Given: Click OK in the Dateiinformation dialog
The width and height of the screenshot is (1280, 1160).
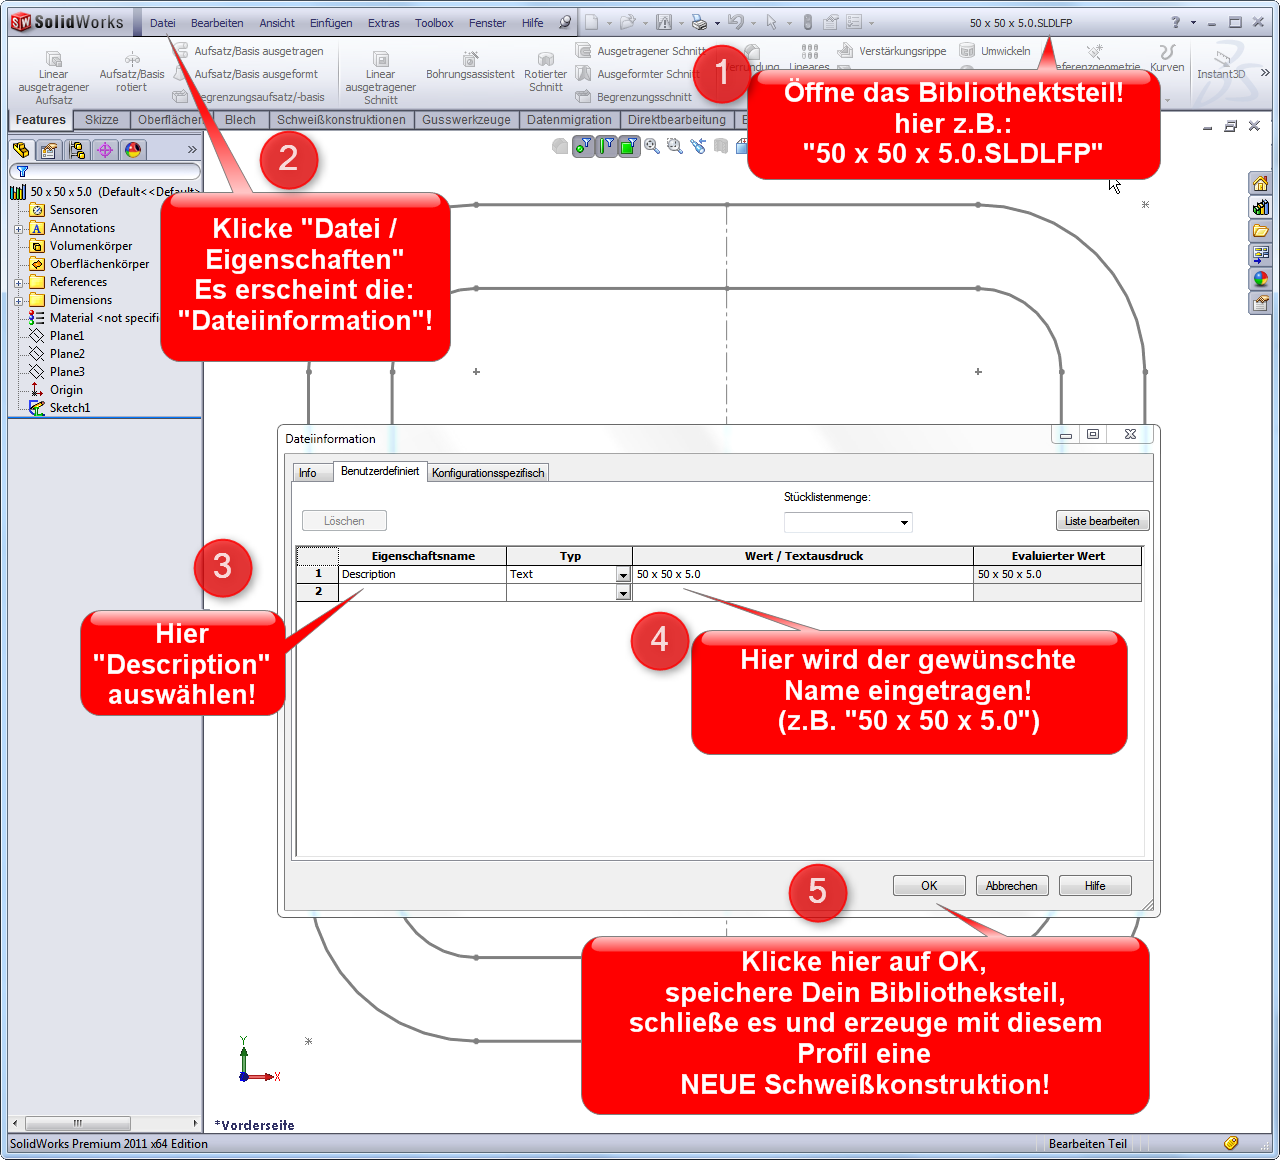Looking at the screenshot, I should (x=929, y=886).
